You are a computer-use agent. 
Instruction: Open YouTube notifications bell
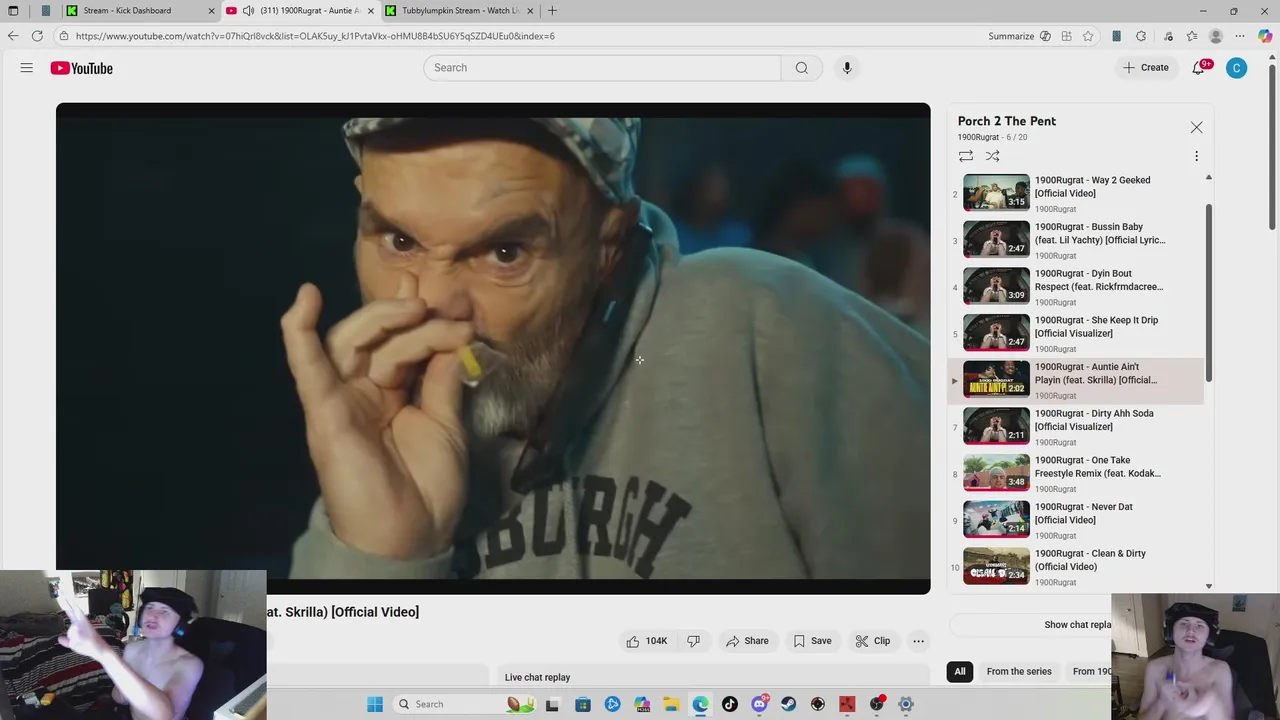(x=1199, y=68)
